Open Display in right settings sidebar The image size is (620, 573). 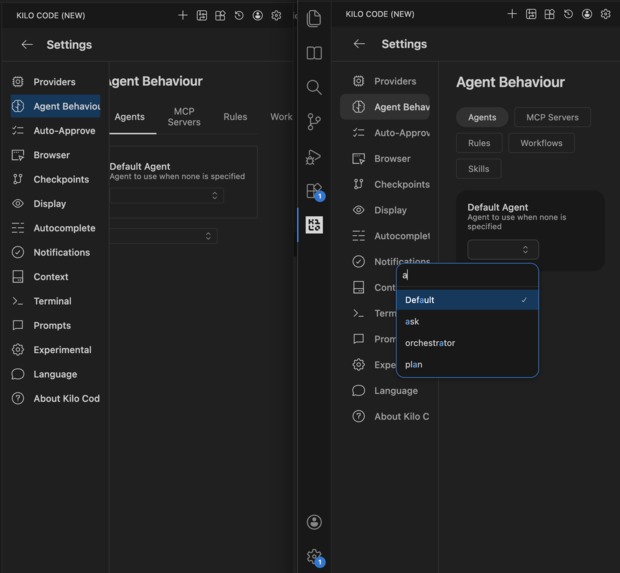(385, 210)
